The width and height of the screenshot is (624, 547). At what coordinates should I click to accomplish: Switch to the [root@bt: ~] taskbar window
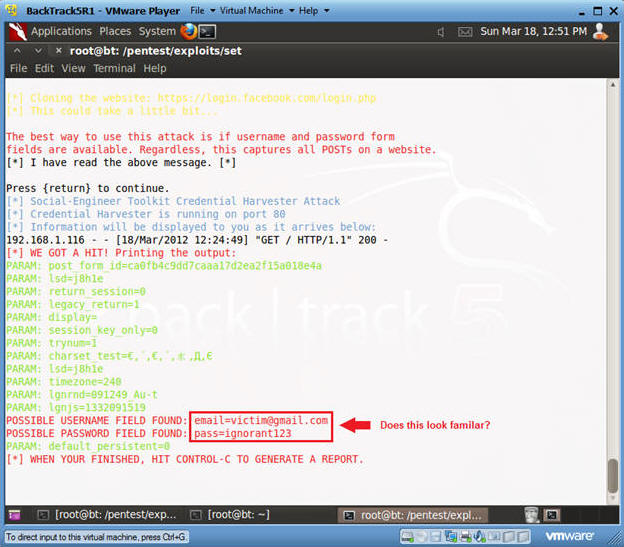tap(230, 515)
